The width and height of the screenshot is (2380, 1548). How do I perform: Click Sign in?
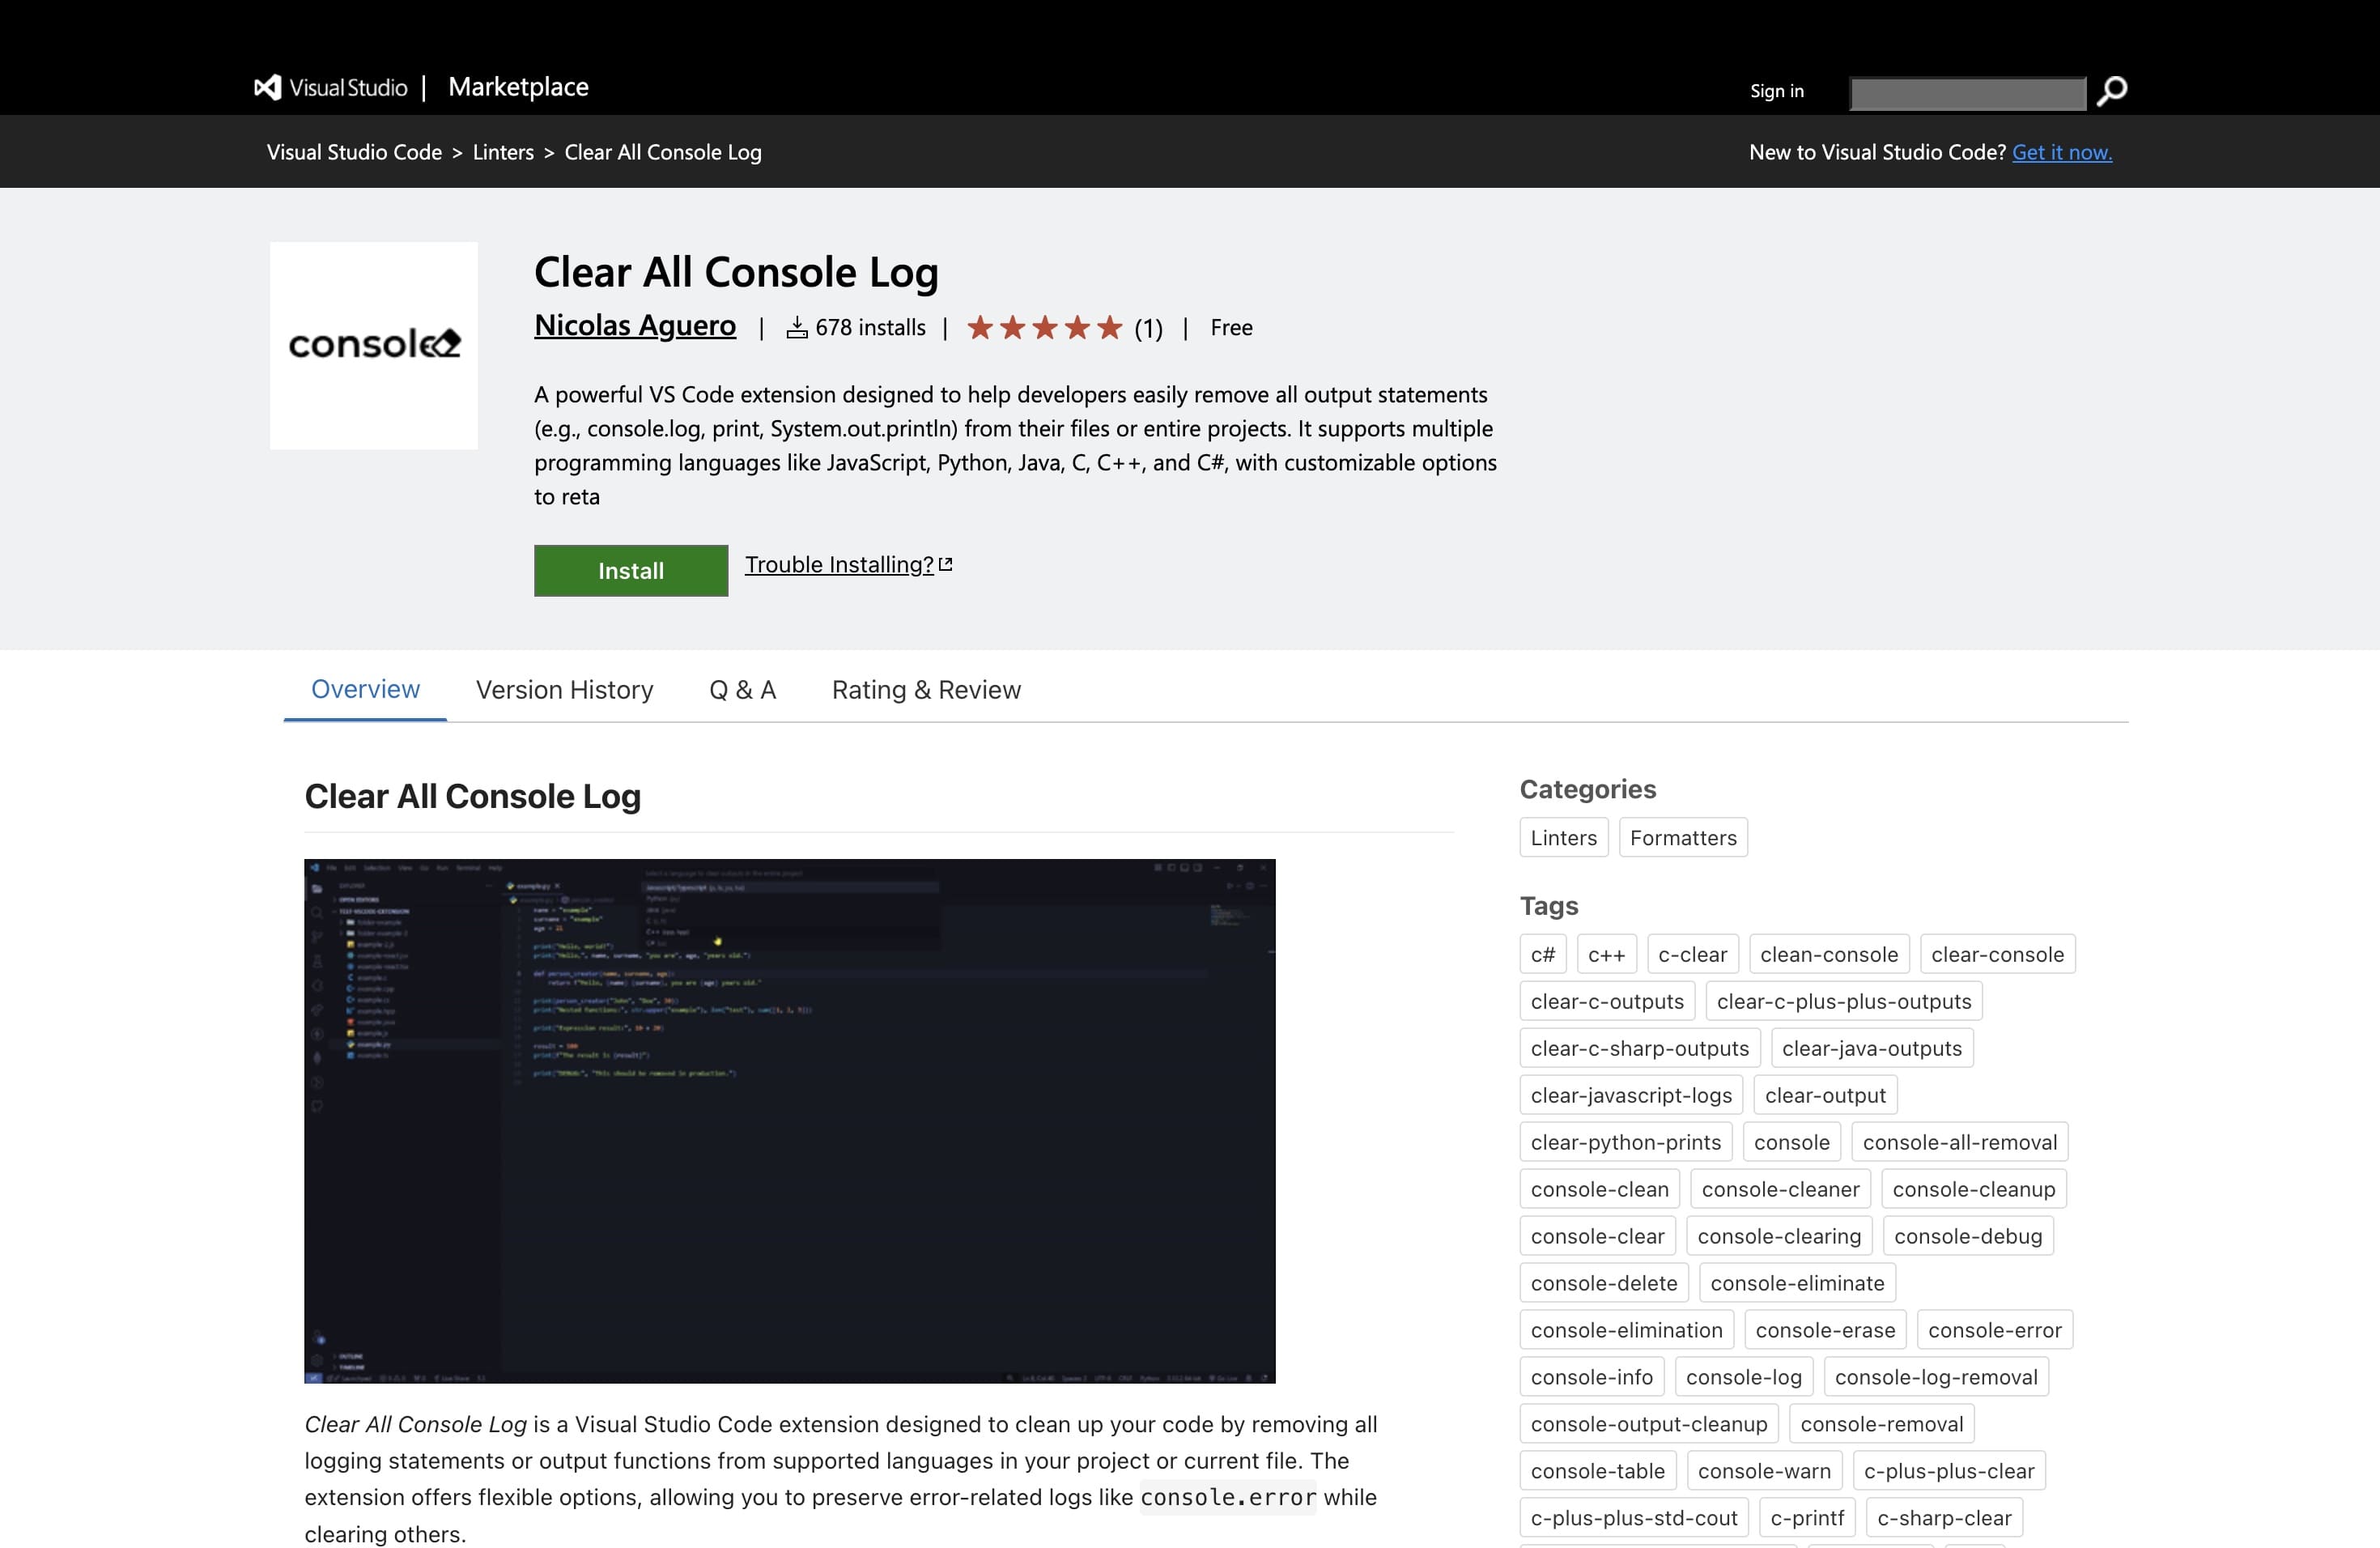click(1776, 90)
